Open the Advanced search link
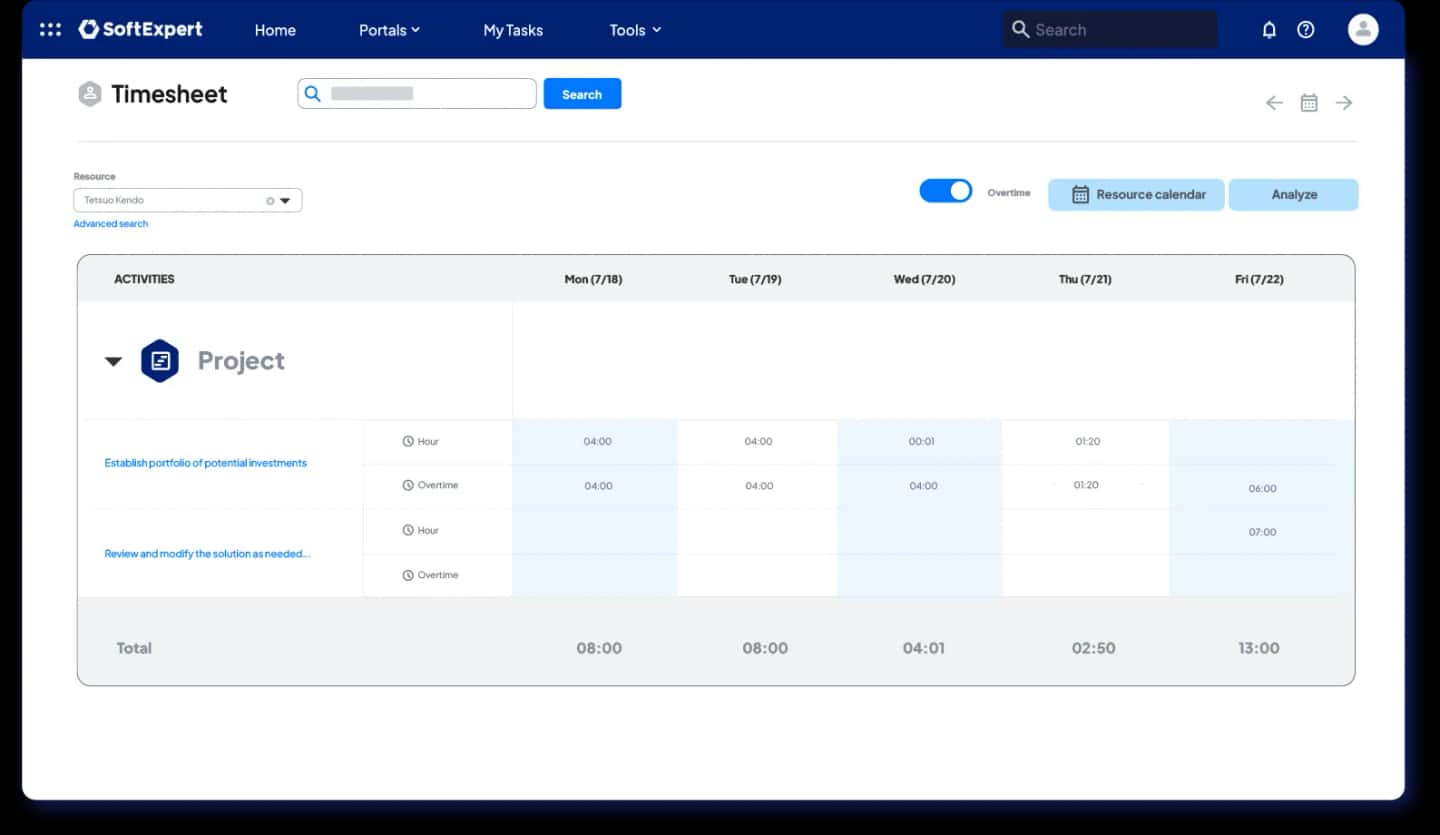 tap(111, 224)
